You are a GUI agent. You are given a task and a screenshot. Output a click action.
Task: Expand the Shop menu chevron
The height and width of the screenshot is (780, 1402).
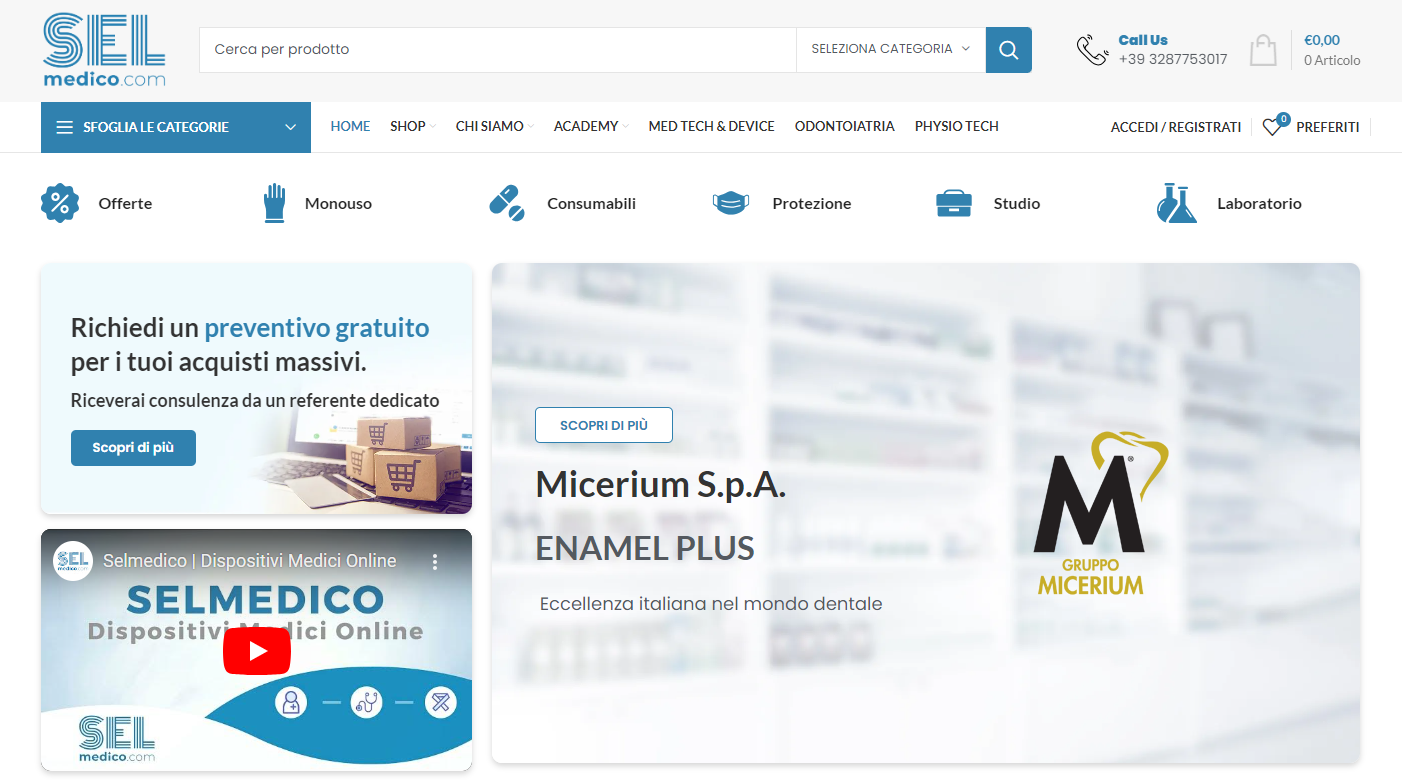coord(432,127)
